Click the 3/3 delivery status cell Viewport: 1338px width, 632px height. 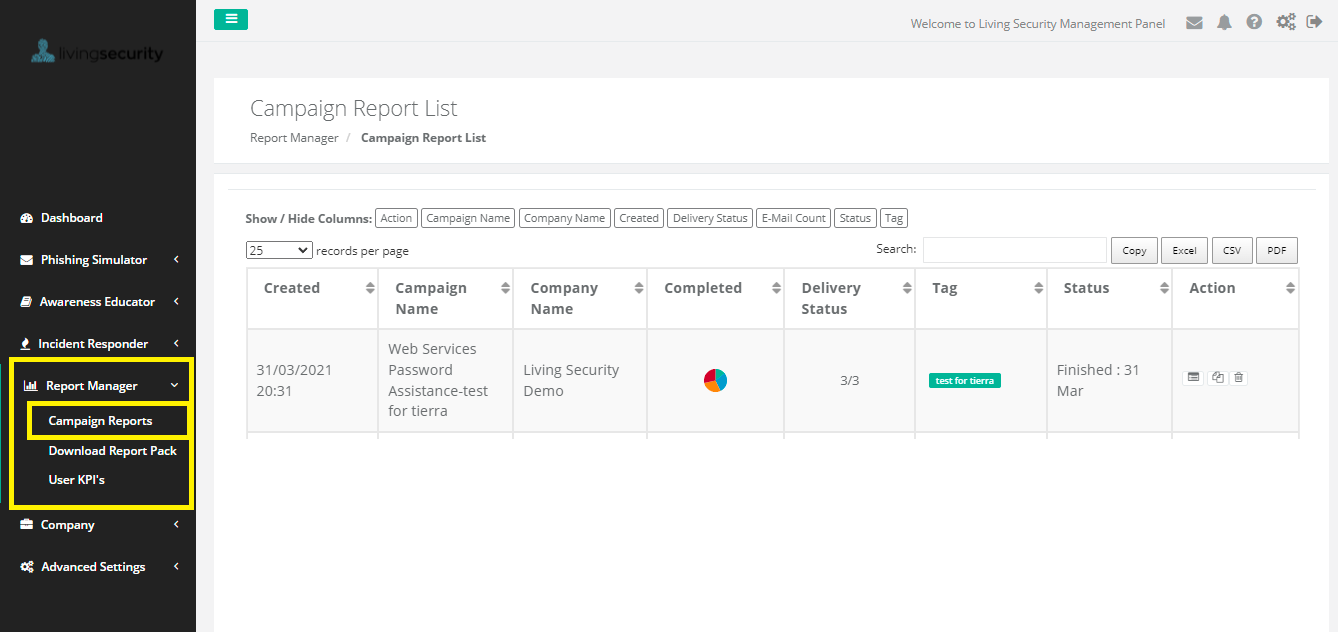click(849, 380)
